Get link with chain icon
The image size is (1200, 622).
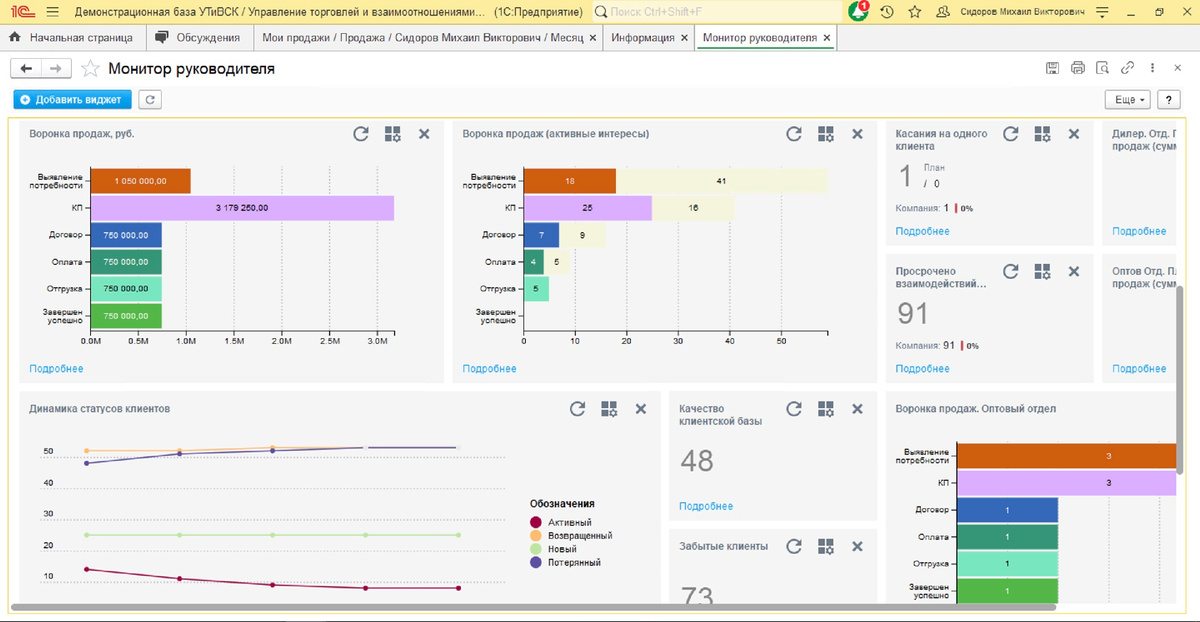tap(1127, 68)
